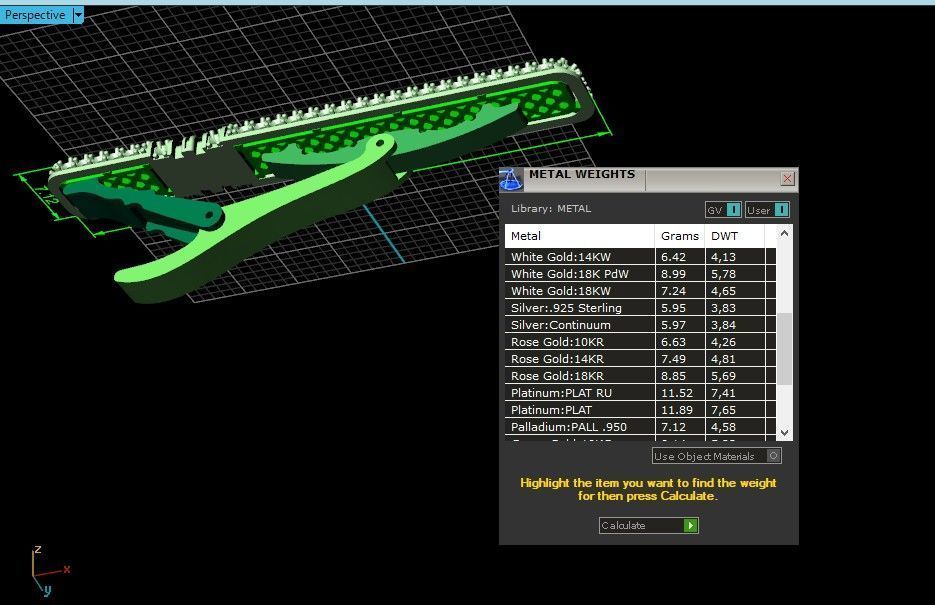The height and width of the screenshot is (605, 935).
Task: Select Silver:Continuum row
Action: (640, 325)
